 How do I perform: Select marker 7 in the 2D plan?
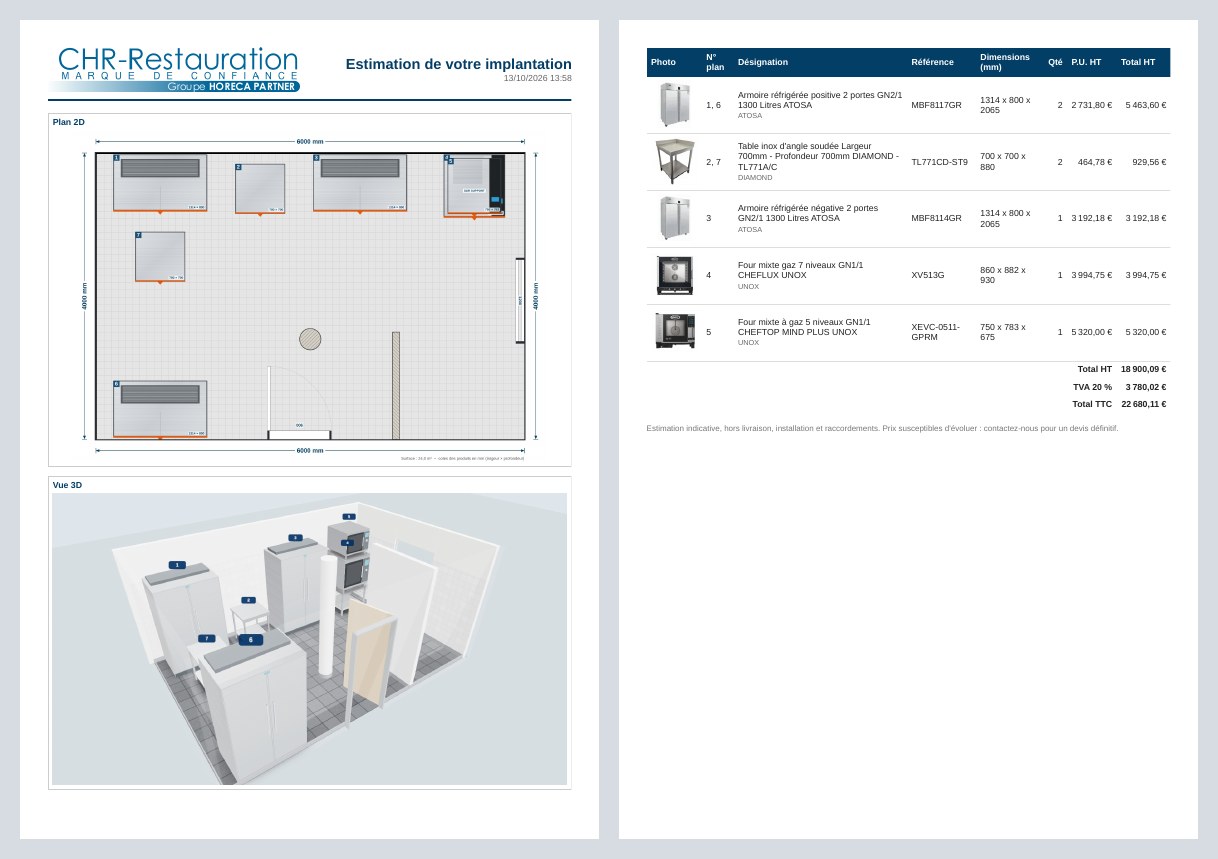click(139, 236)
